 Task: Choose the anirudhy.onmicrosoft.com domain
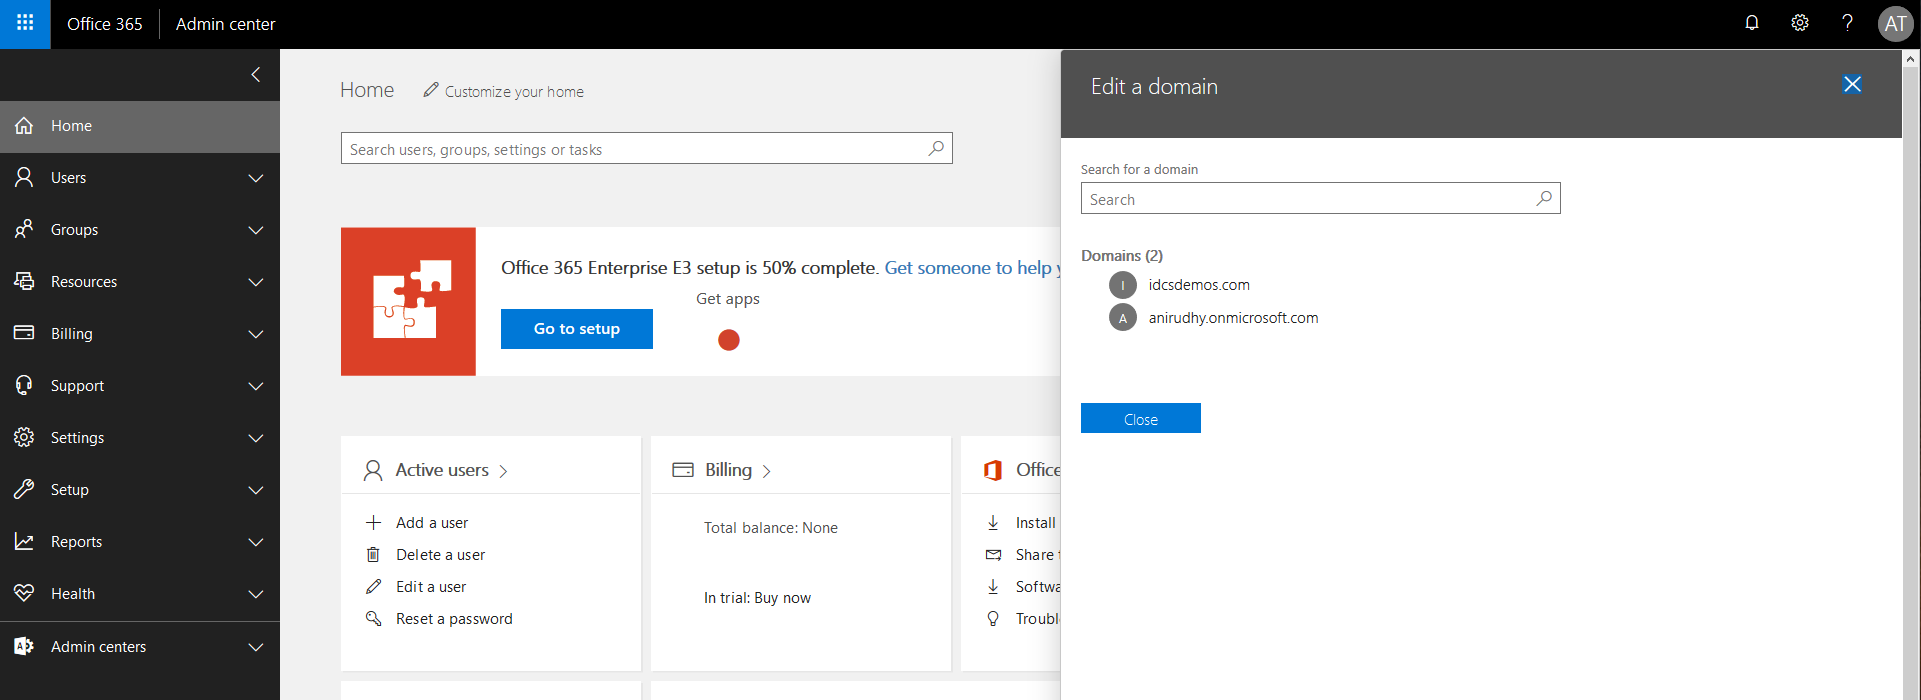click(1232, 318)
